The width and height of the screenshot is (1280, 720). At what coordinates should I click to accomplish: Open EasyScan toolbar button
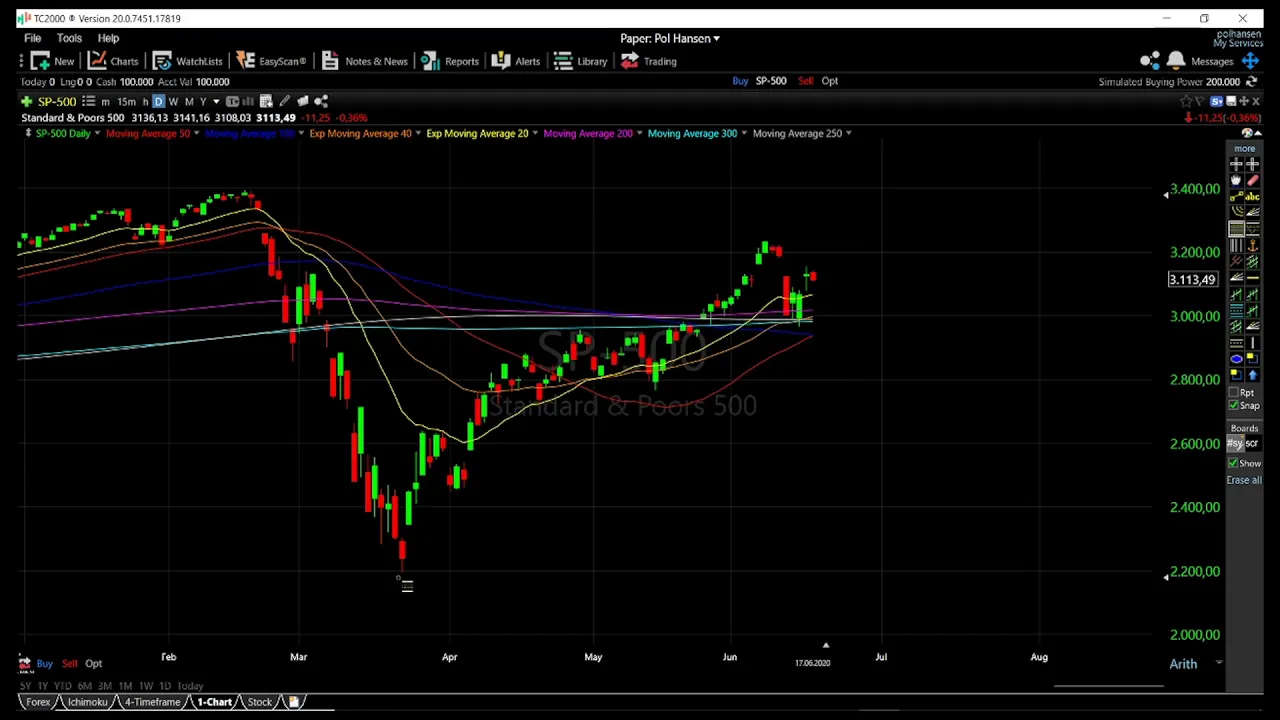(x=271, y=61)
